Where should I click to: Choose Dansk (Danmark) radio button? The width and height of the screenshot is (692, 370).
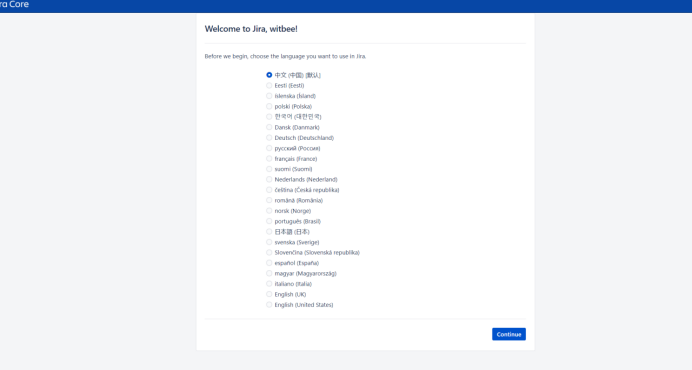pyautogui.click(x=269, y=127)
